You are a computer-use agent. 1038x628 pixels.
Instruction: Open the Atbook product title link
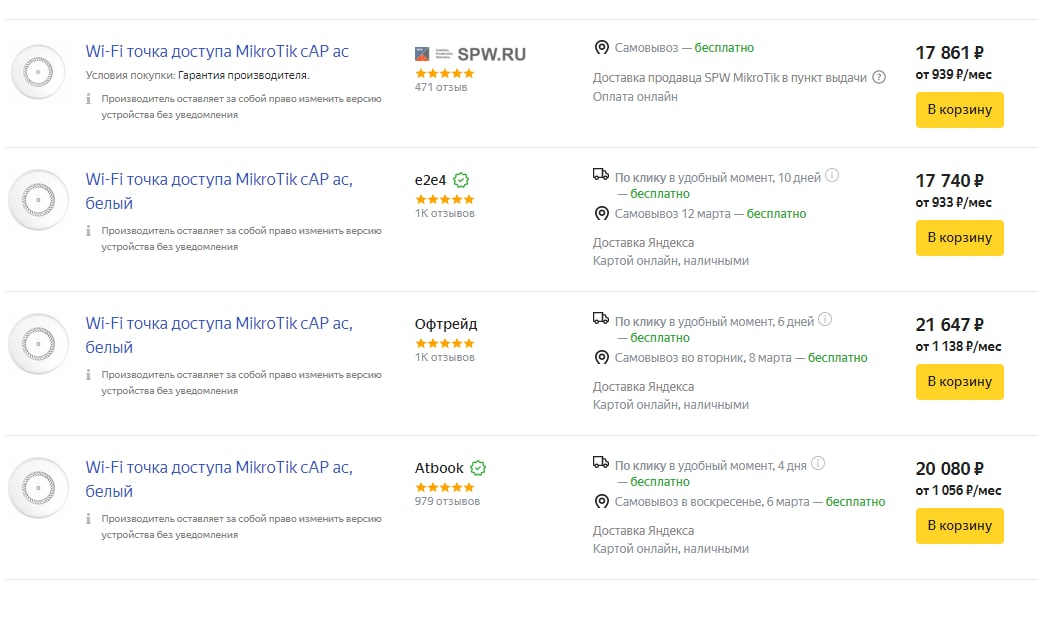point(219,479)
